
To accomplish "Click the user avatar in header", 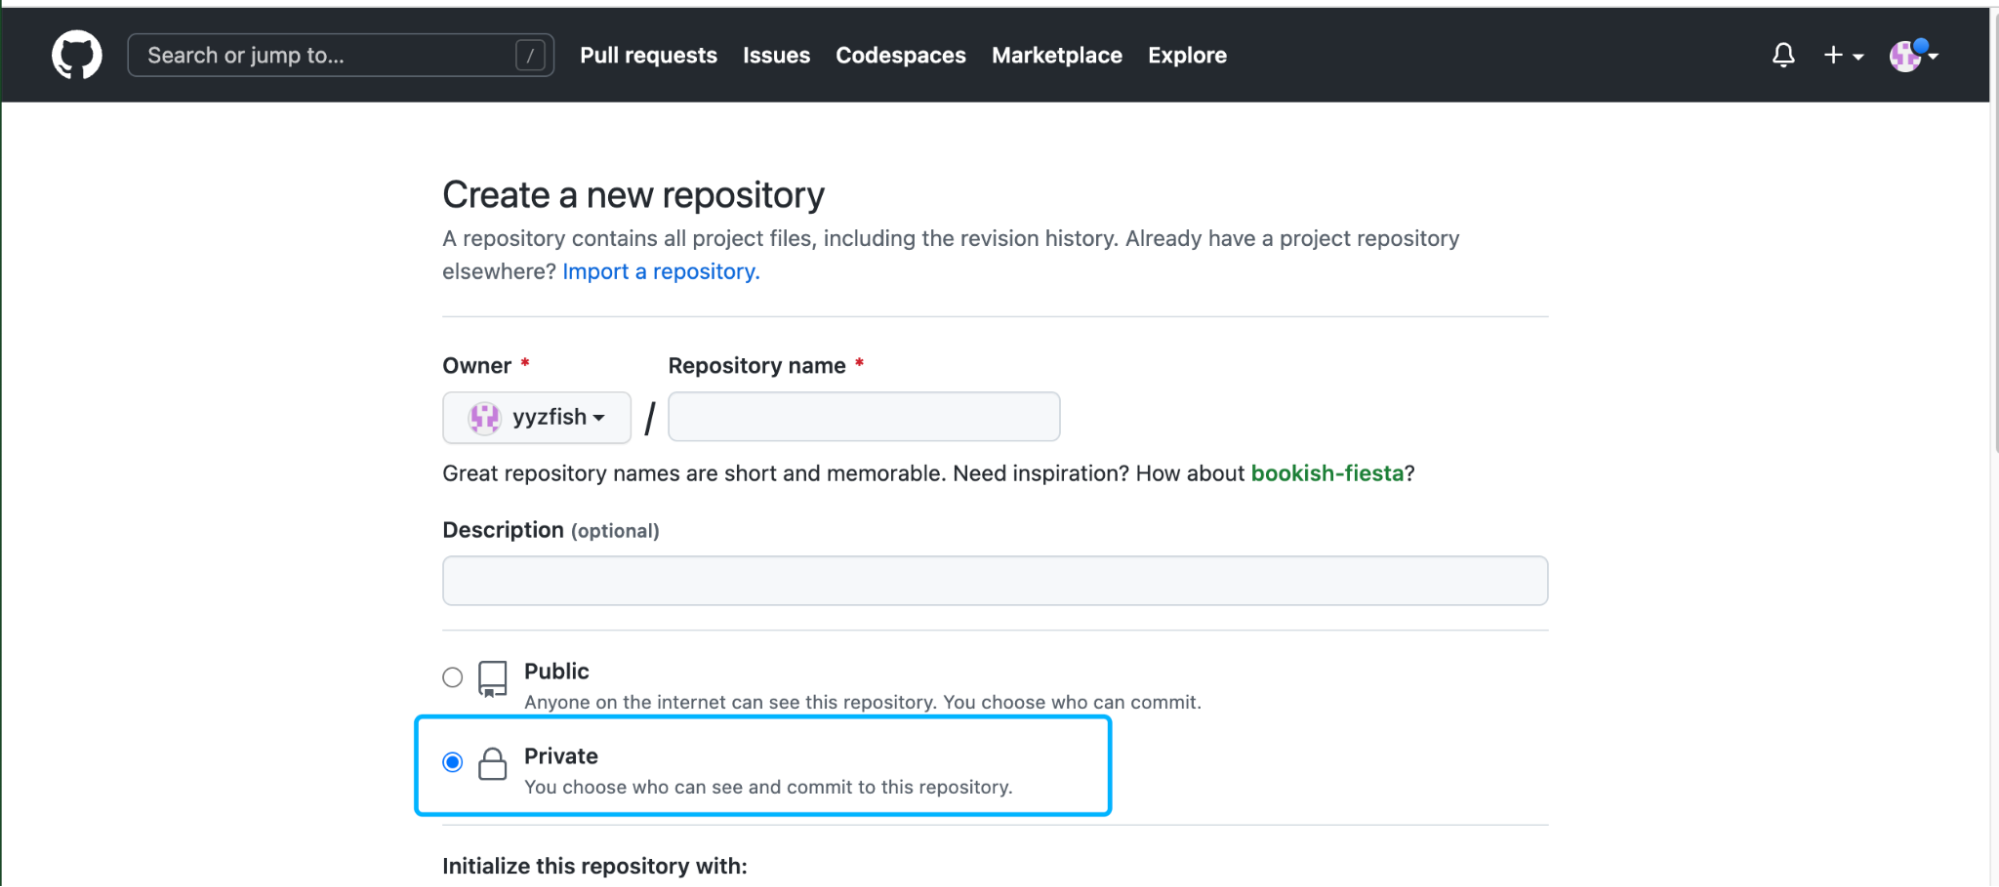I will coord(1905,56).
